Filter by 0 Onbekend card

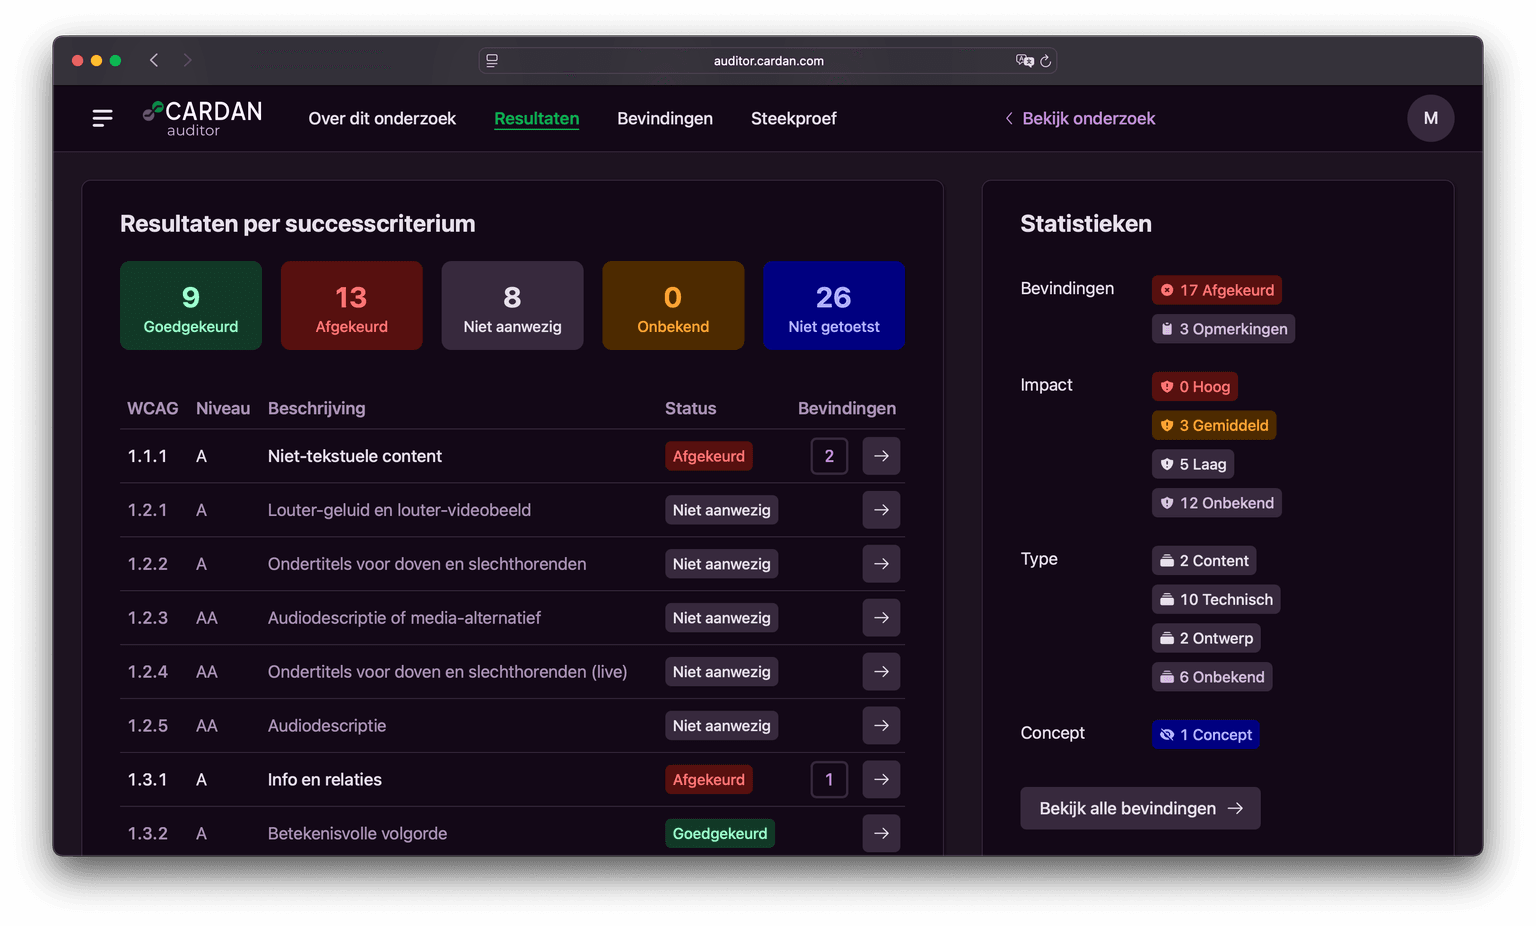(x=673, y=306)
